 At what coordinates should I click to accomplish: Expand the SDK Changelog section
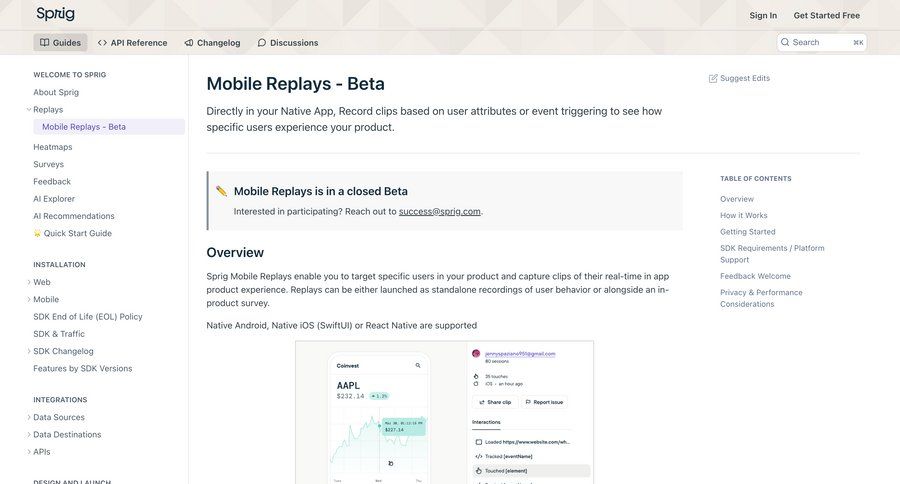(x=29, y=351)
